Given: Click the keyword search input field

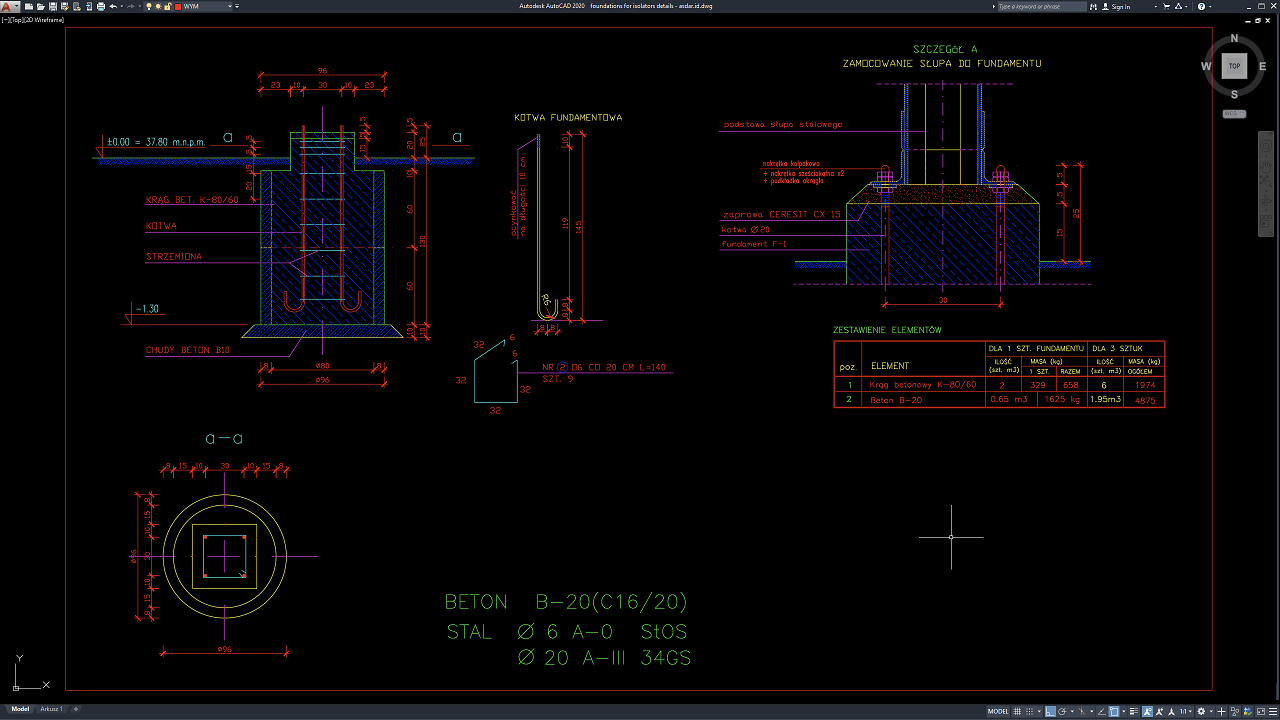Looking at the screenshot, I should tap(1042, 6).
